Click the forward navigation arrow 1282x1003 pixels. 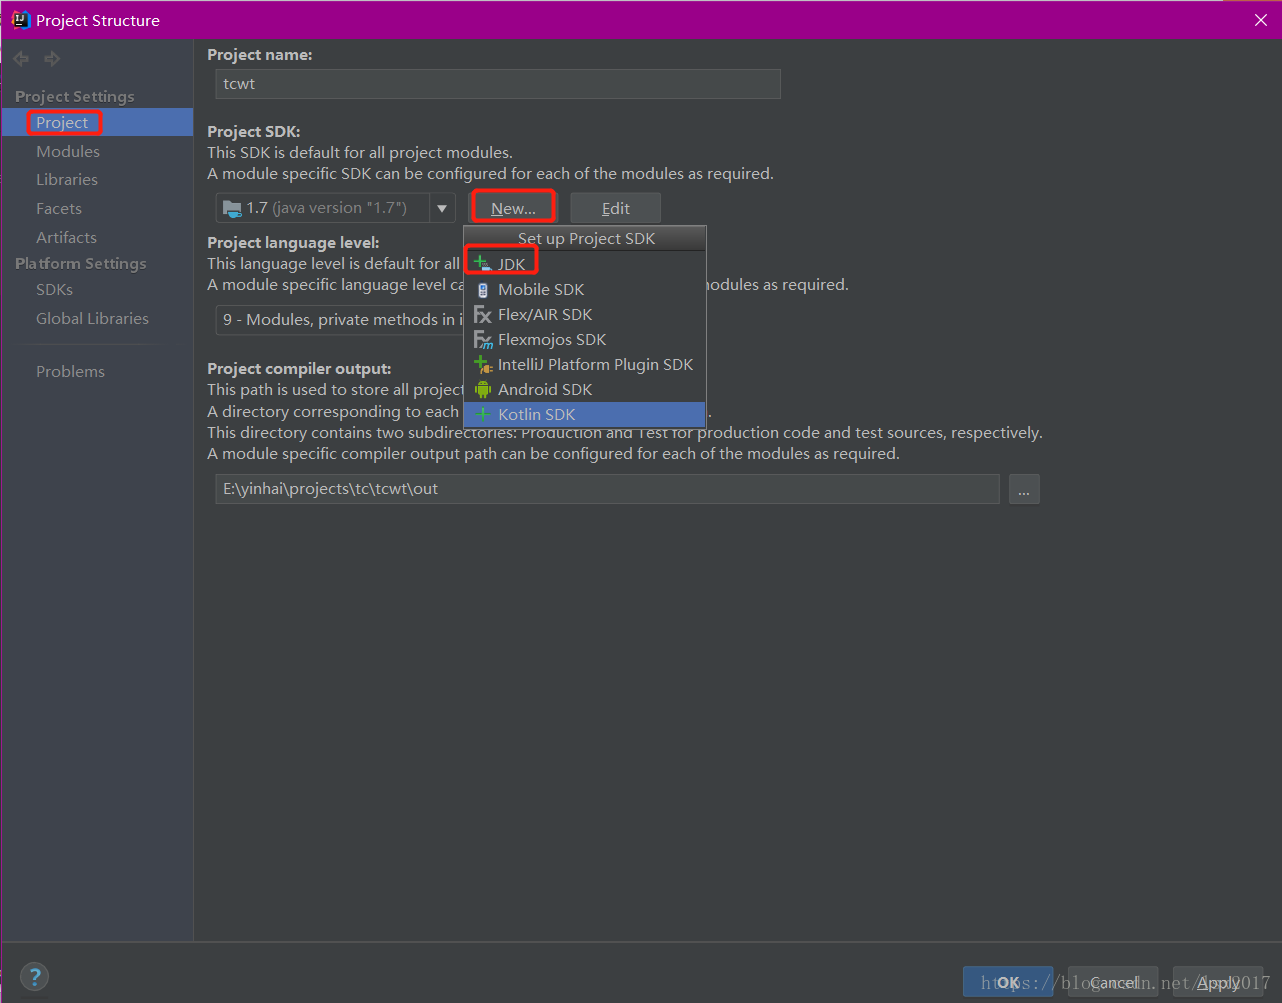52,59
